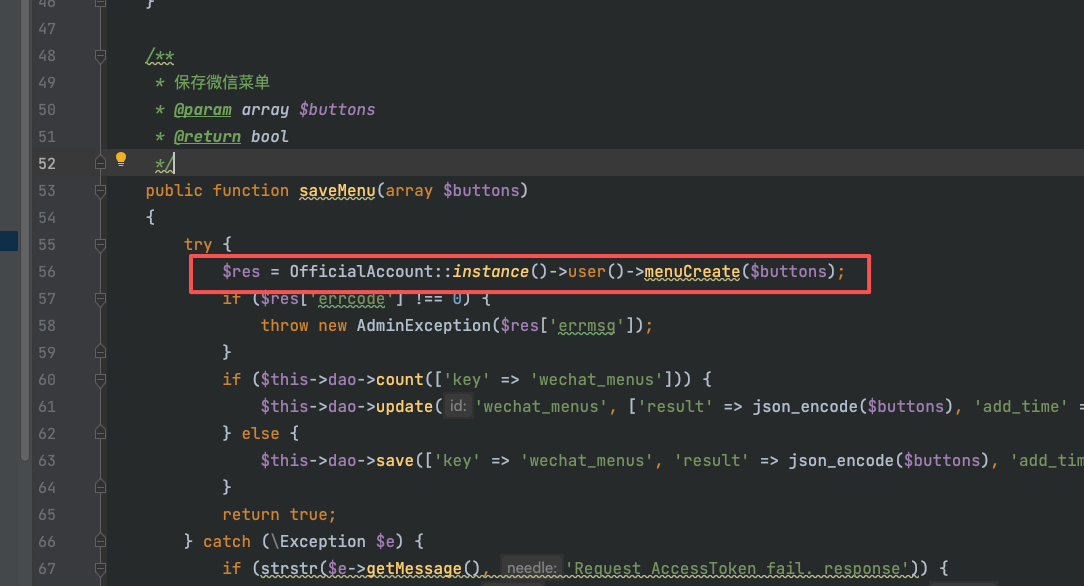Click the fold end marker at line 64

pyautogui.click(x=100, y=487)
